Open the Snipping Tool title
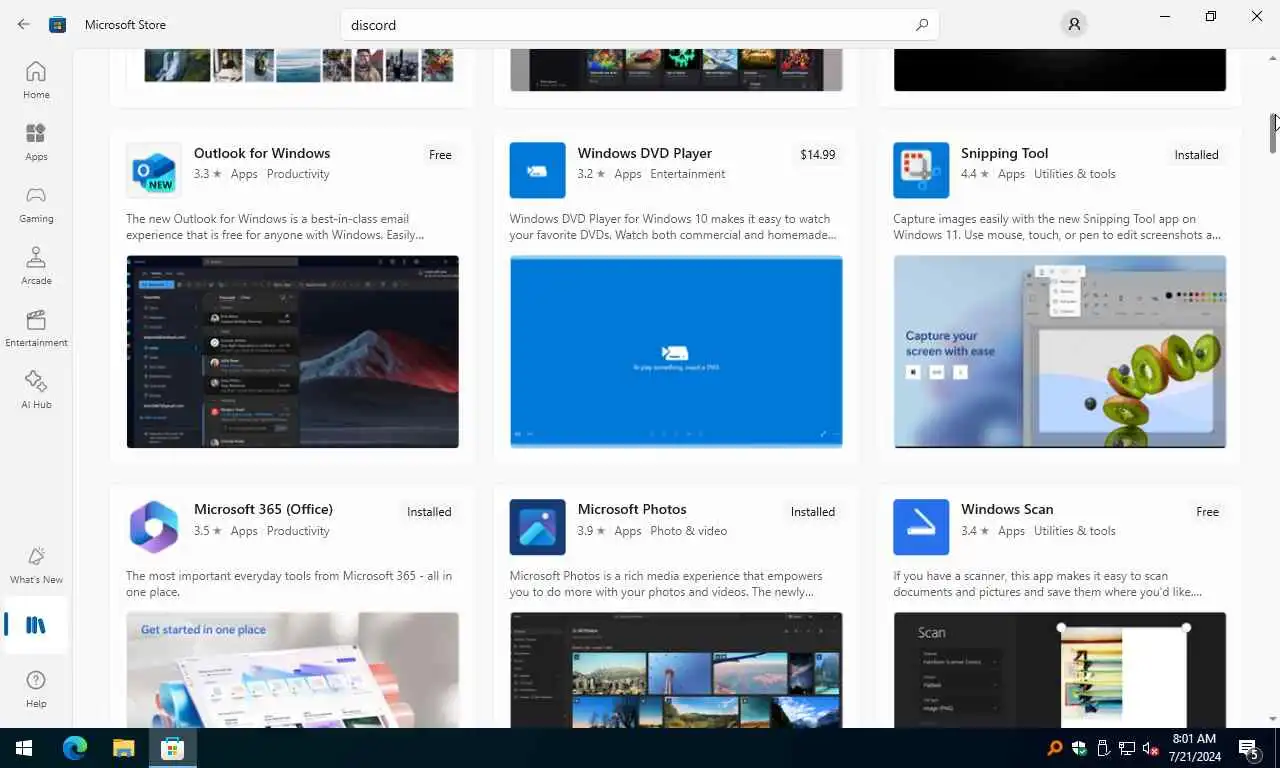The height and width of the screenshot is (768, 1280). tap(1004, 153)
